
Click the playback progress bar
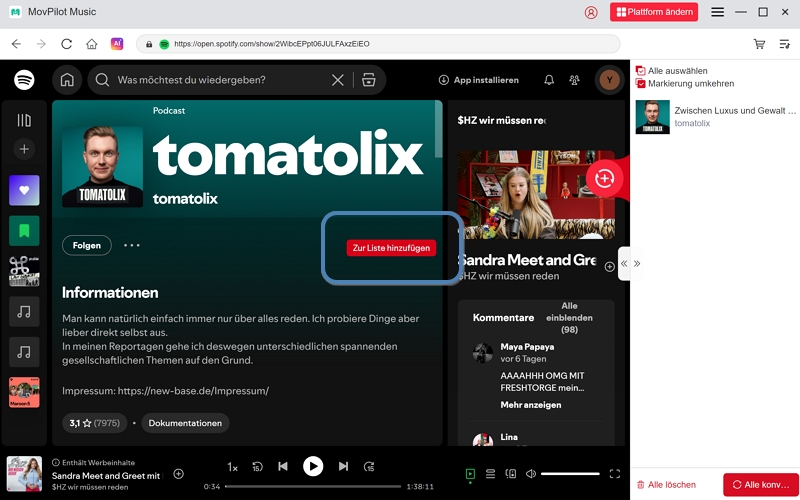[313, 487]
